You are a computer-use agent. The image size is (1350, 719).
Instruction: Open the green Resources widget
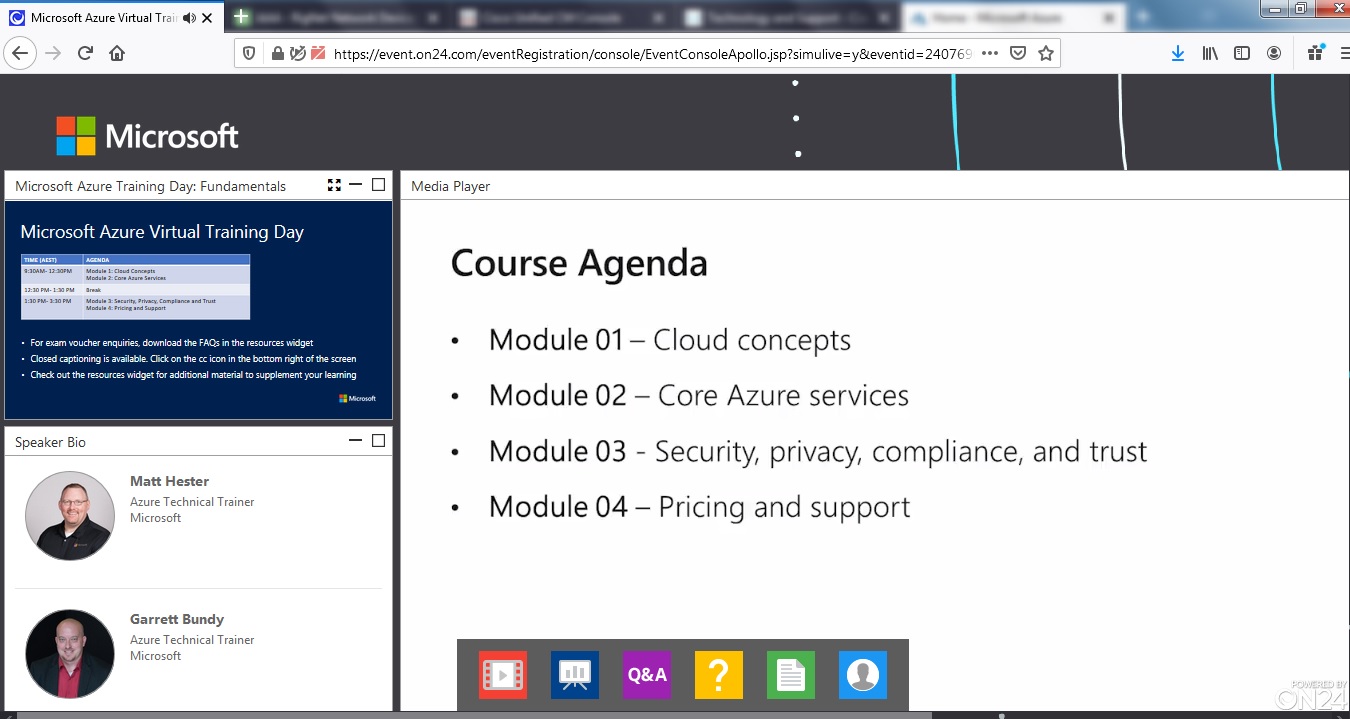pos(790,675)
